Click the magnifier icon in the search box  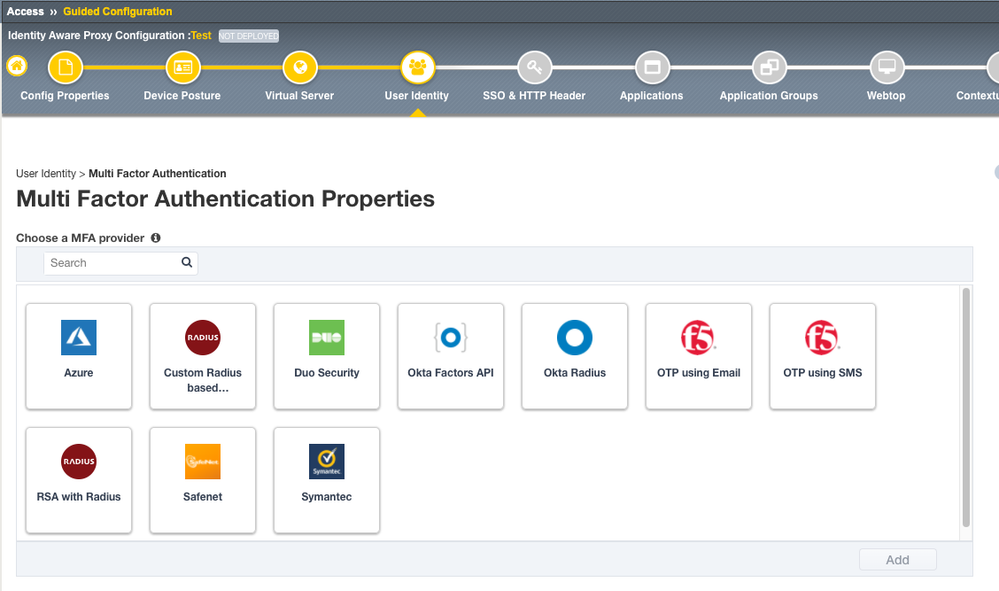[x=187, y=263]
